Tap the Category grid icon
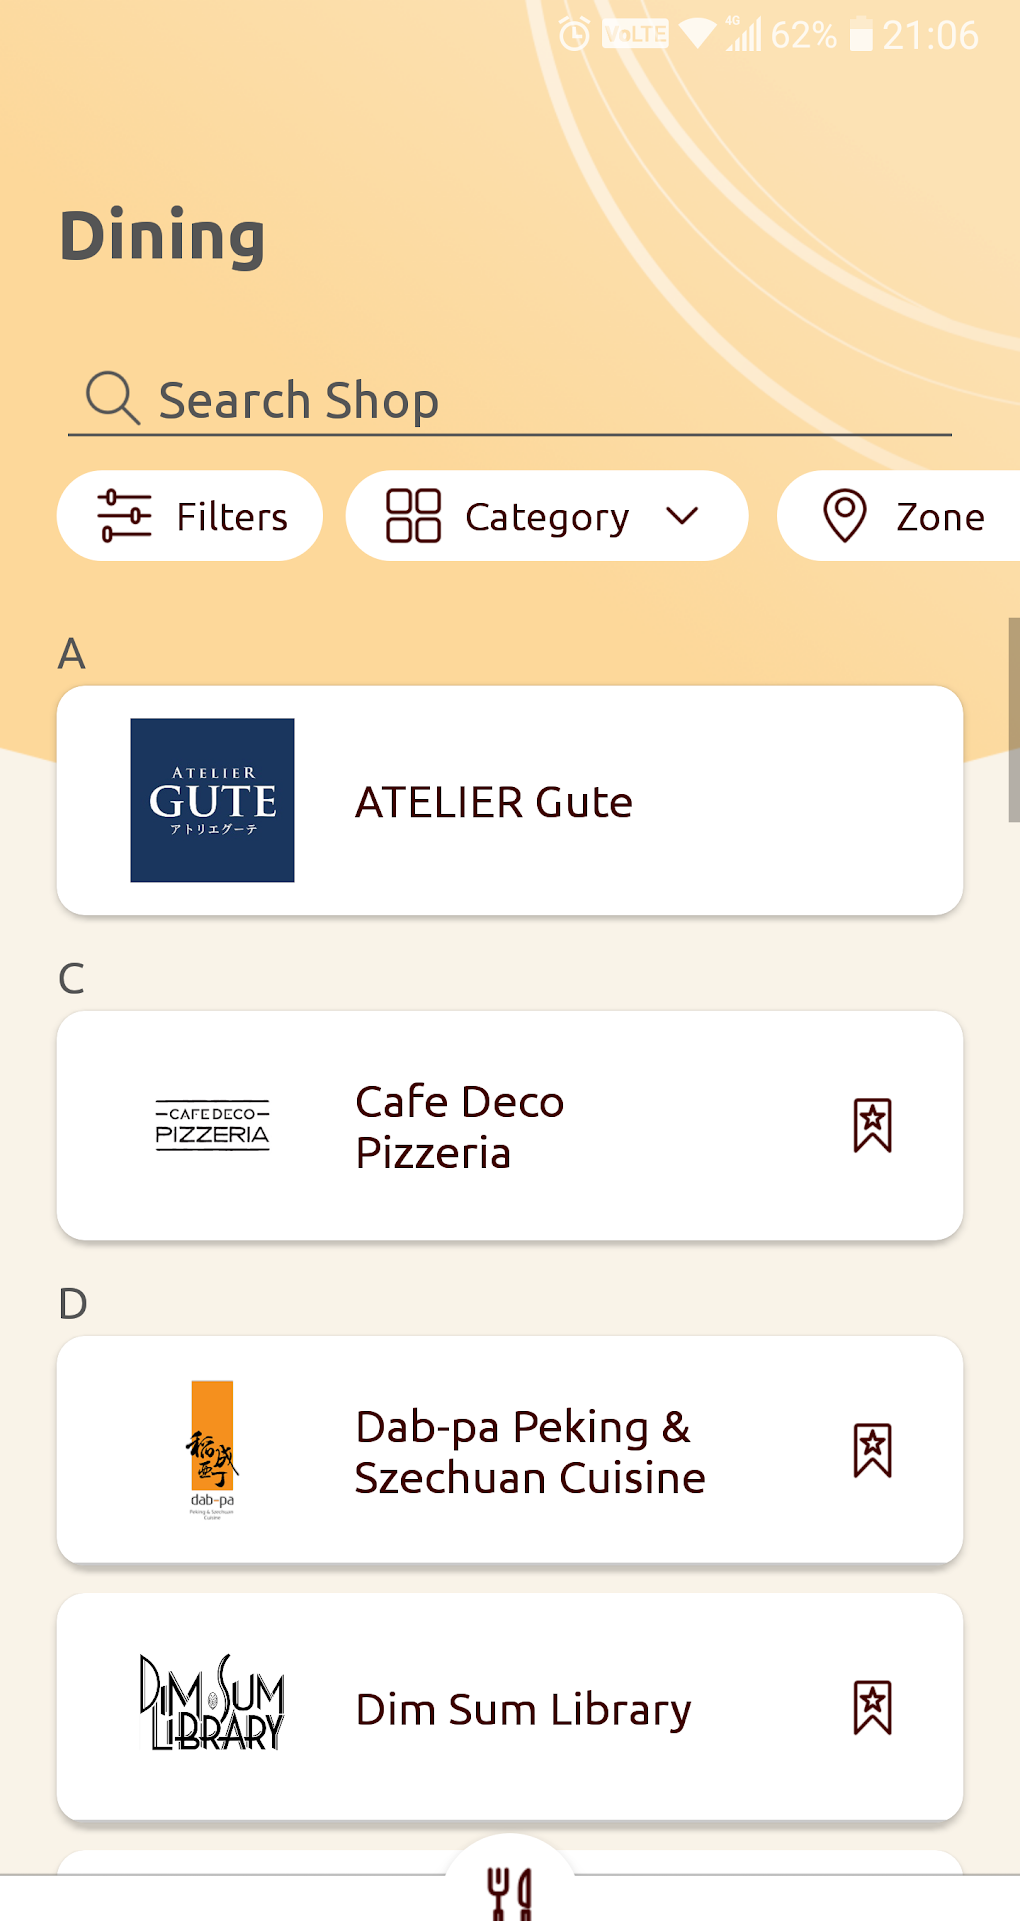This screenshot has height=1921, width=1020. pos(413,516)
